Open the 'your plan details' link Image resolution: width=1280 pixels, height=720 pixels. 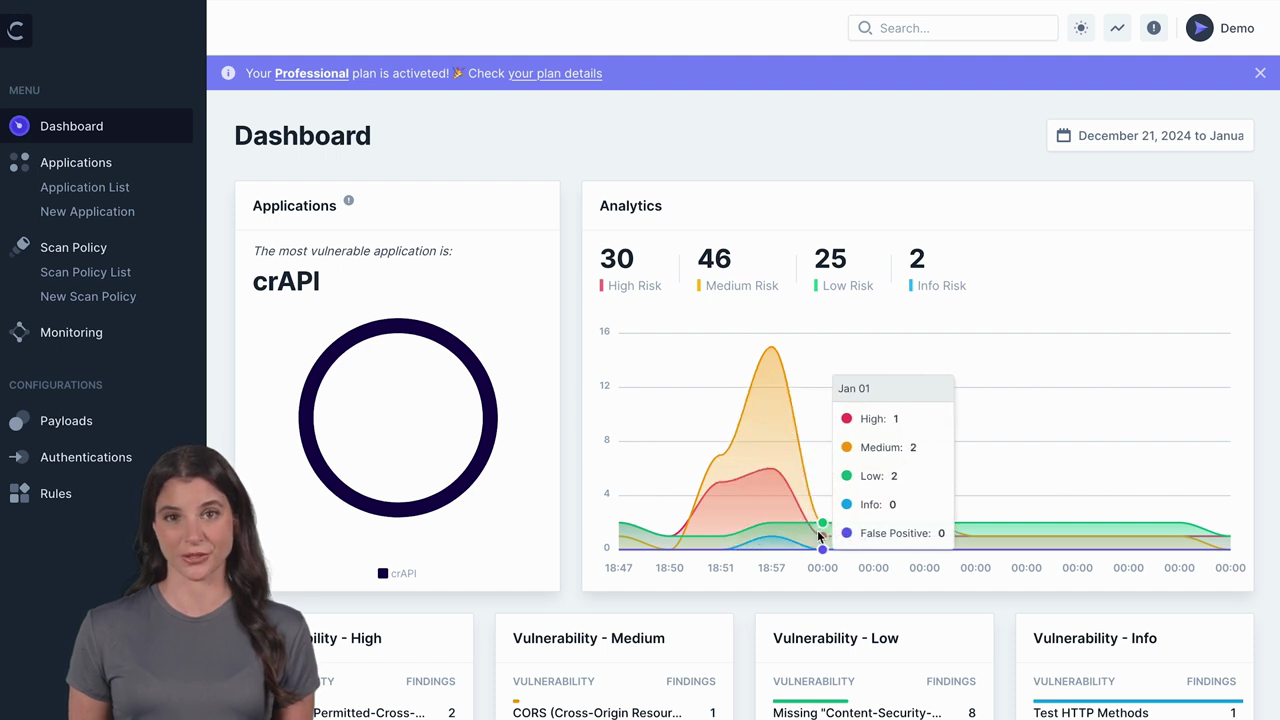555,73
